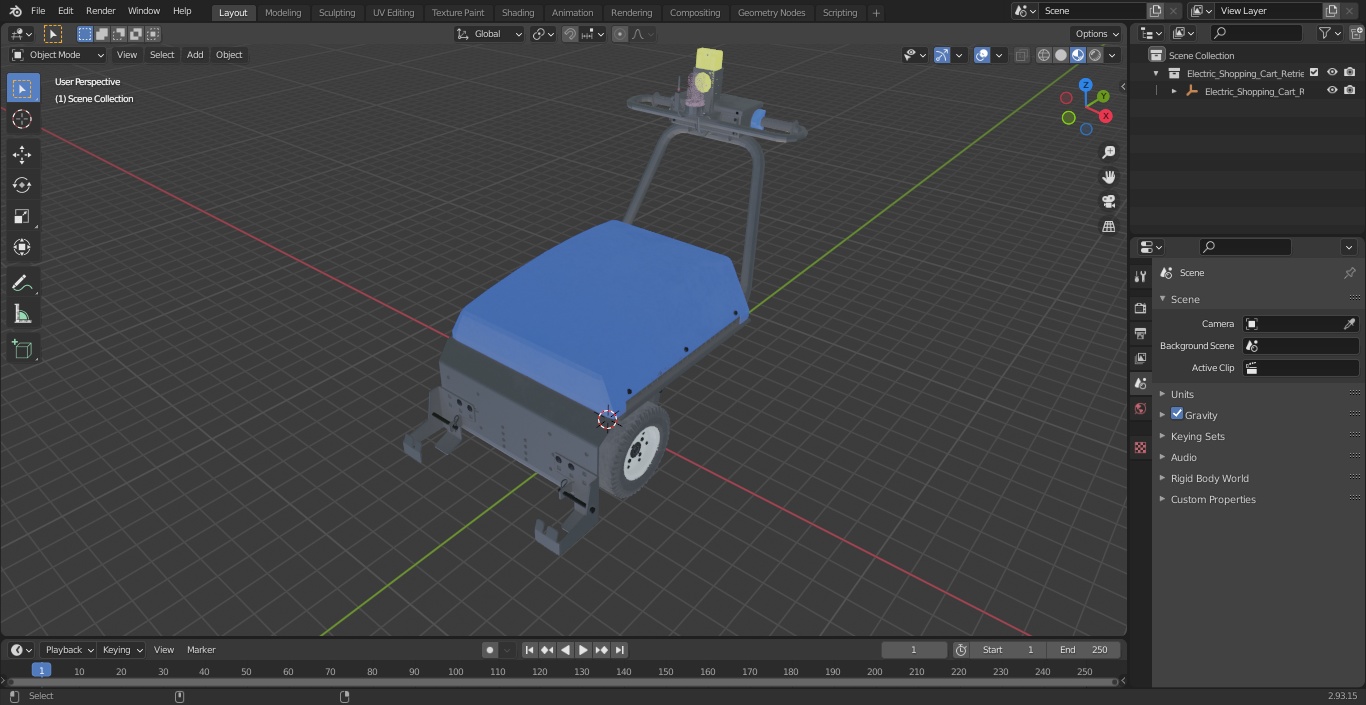Play the animation forward
The height and width of the screenshot is (705, 1366).
[x=583, y=650]
